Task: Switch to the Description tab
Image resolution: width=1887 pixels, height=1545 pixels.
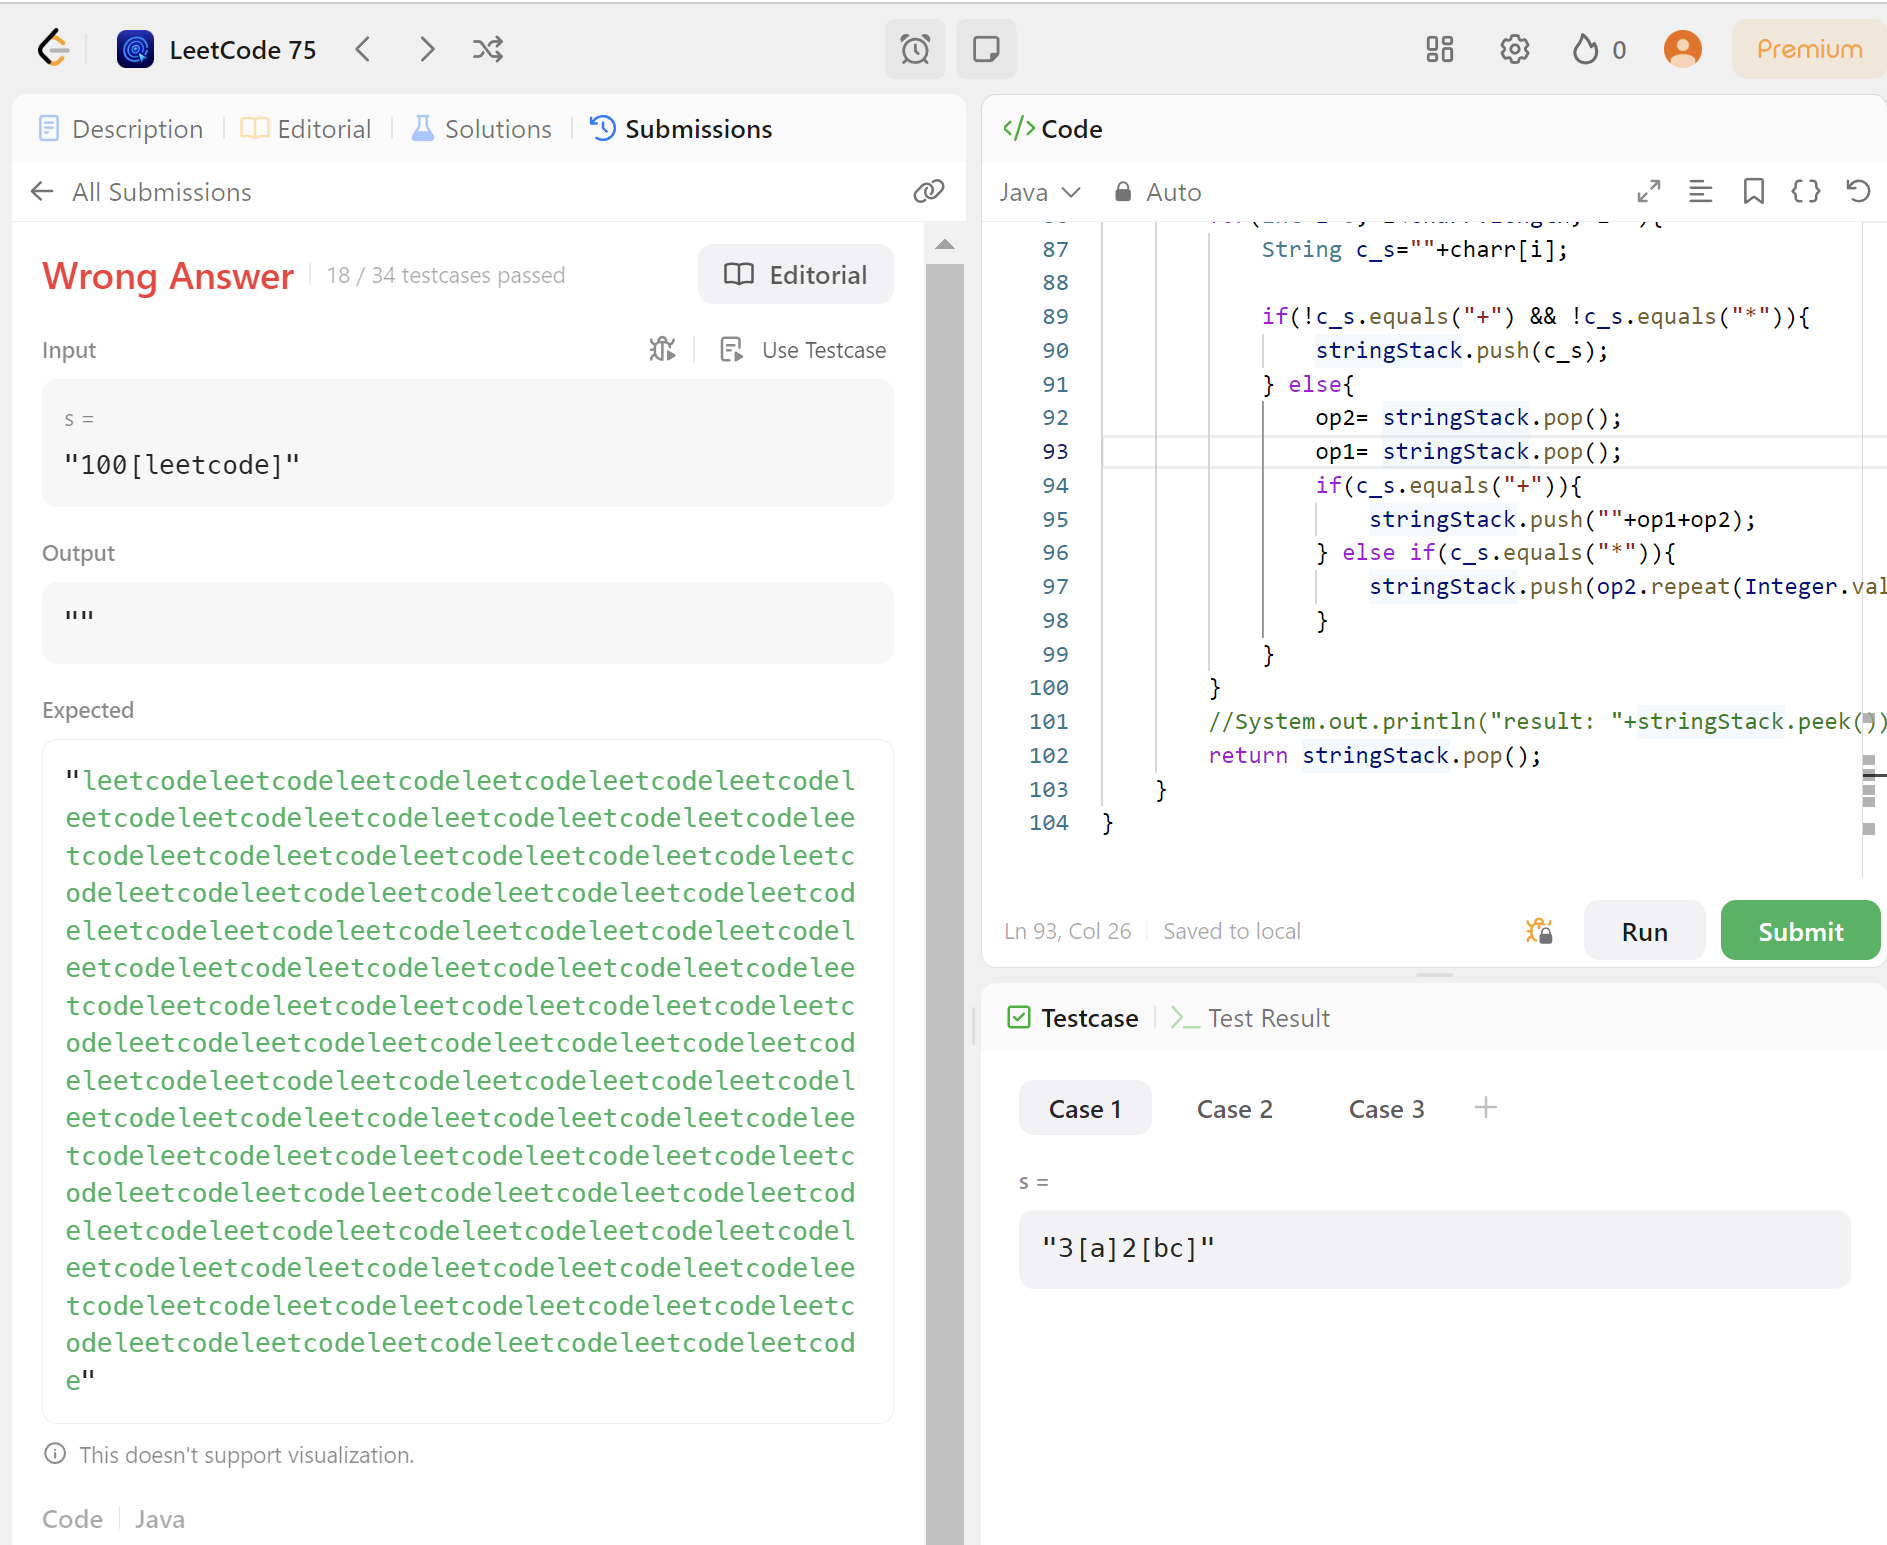Action: click(121, 129)
